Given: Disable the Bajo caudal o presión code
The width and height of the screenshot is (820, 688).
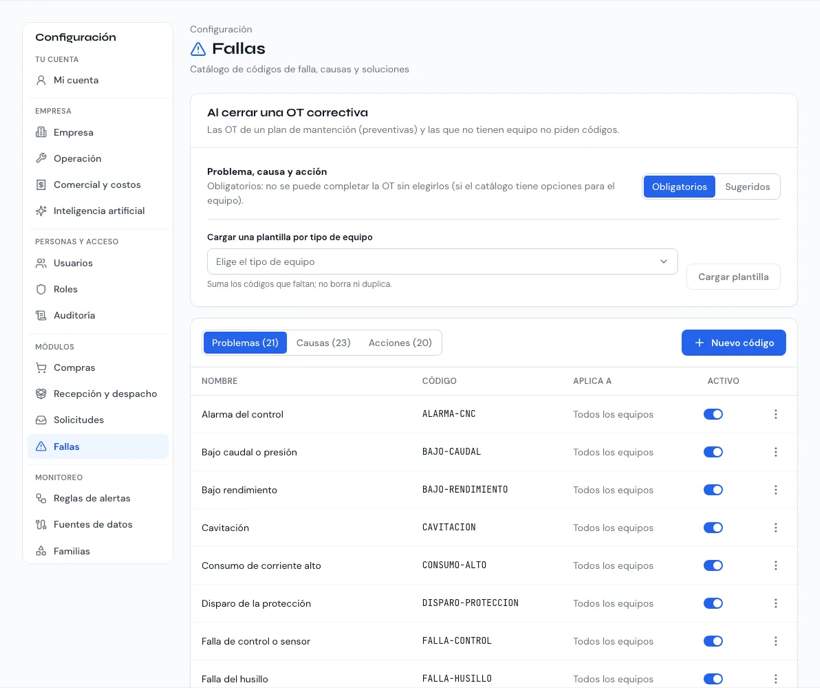Looking at the screenshot, I should pyautogui.click(x=713, y=452).
